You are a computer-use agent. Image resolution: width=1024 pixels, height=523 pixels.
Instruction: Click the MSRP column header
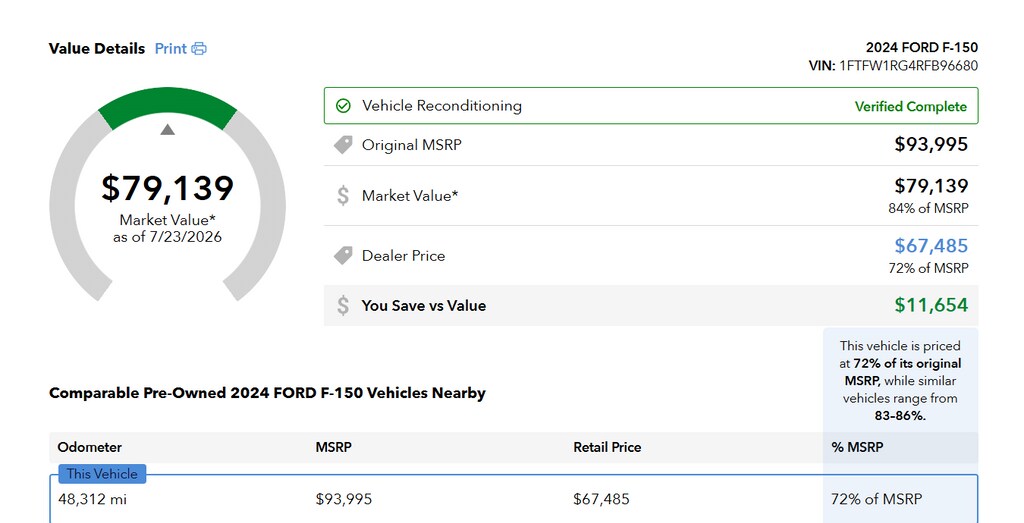coord(334,447)
